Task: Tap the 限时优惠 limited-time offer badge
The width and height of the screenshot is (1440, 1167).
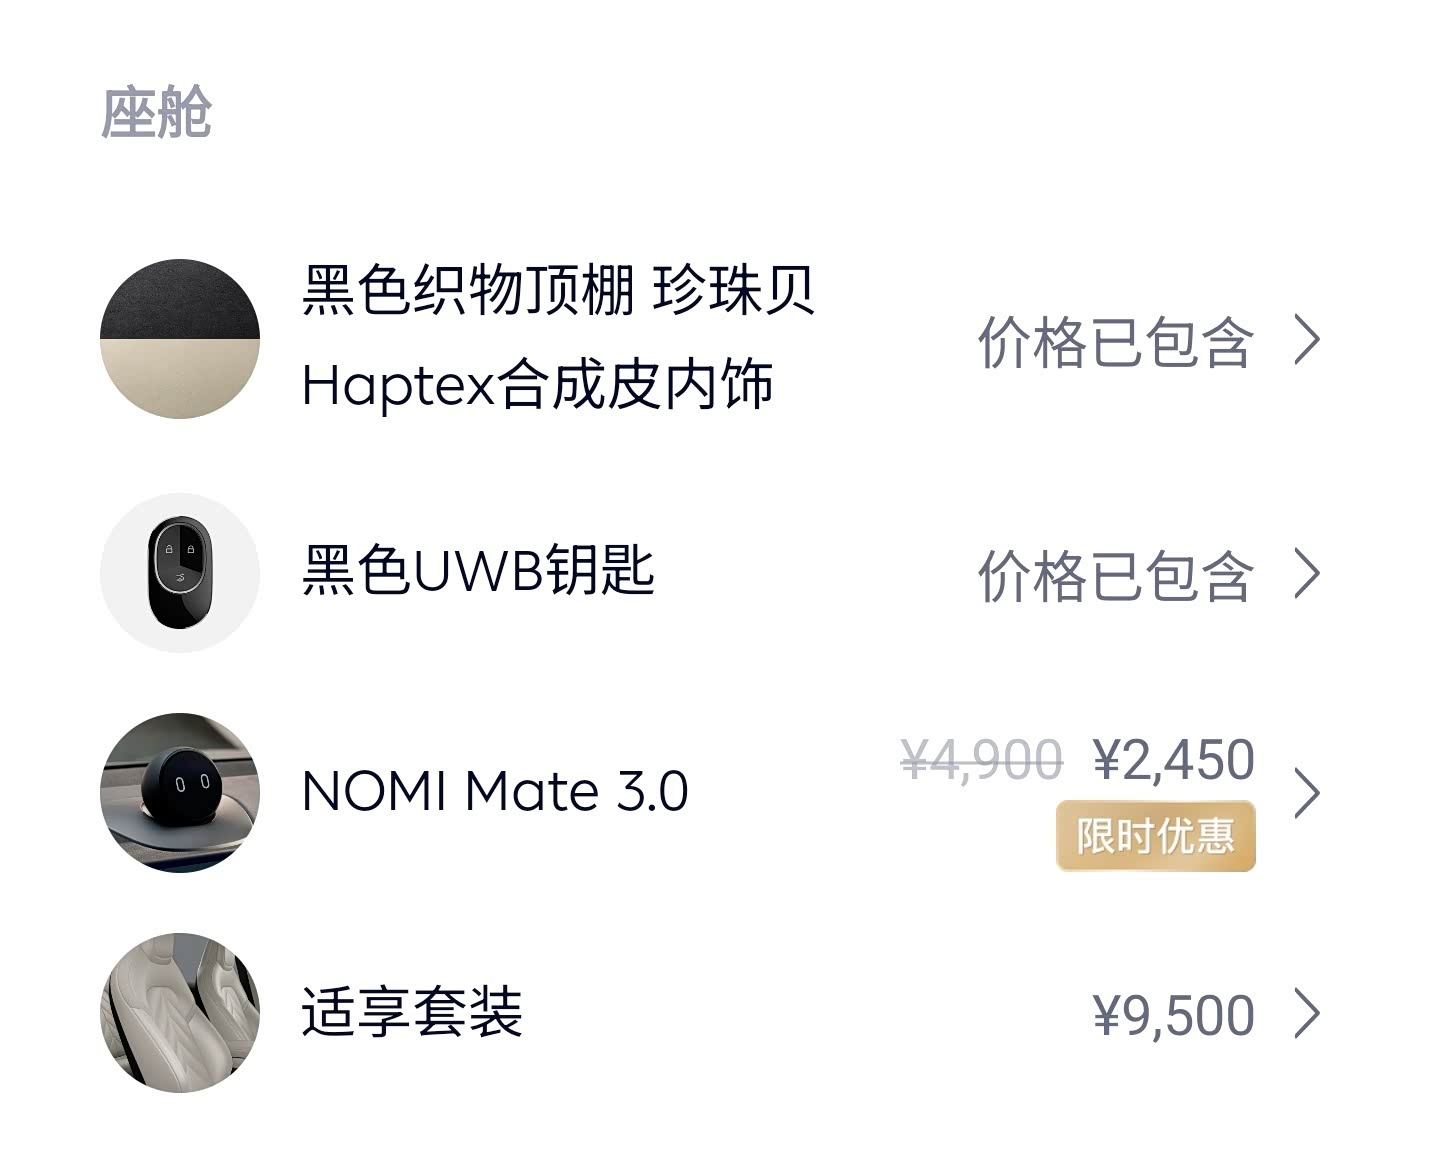Action: (1155, 836)
